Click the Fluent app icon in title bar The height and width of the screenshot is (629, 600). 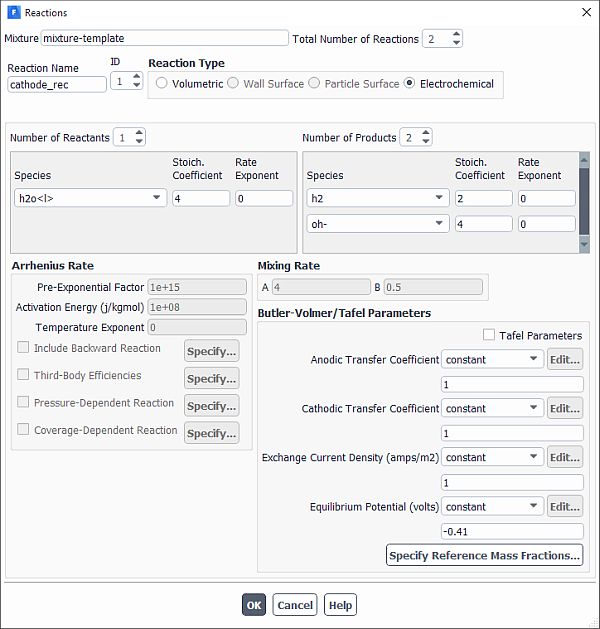[13, 12]
